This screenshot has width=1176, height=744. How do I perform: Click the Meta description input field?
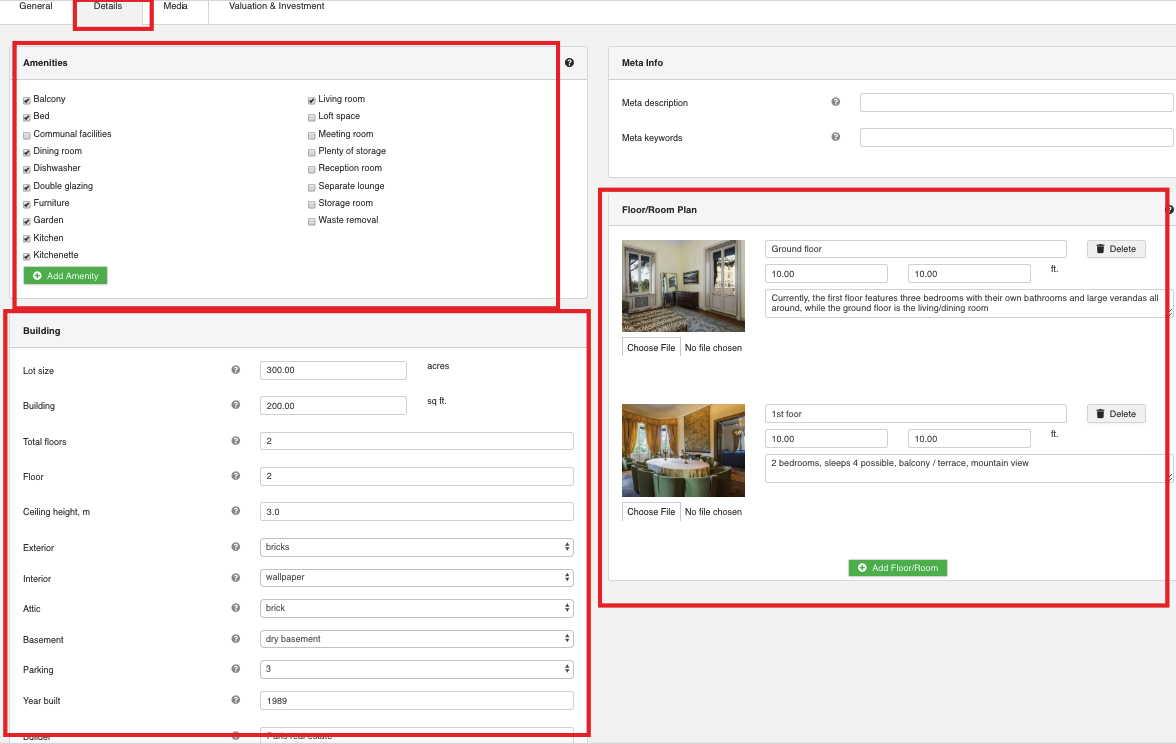pos(1016,103)
